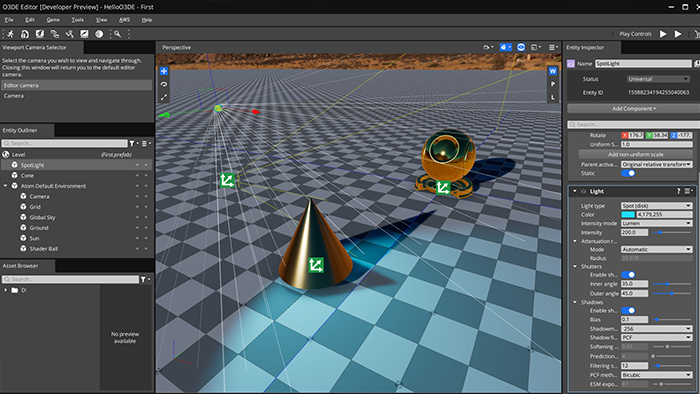This screenshot has width=700, height=394.
Task: Switch to Local reference space L
Action: [x=553, y=97]
